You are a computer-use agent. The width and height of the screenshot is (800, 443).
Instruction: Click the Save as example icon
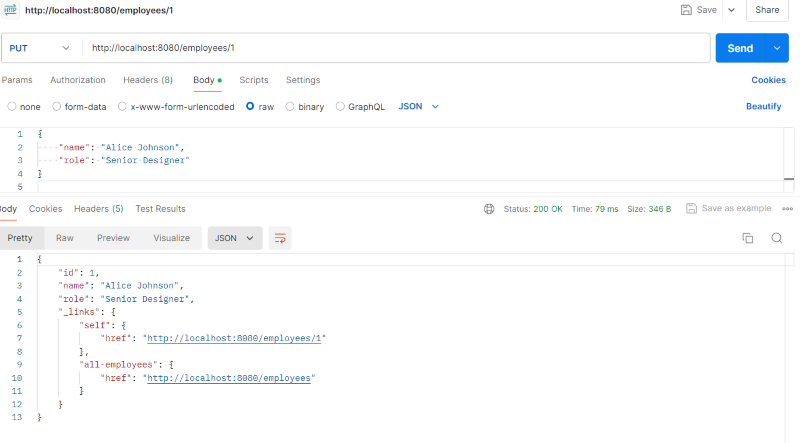click(x=691, y=209)
